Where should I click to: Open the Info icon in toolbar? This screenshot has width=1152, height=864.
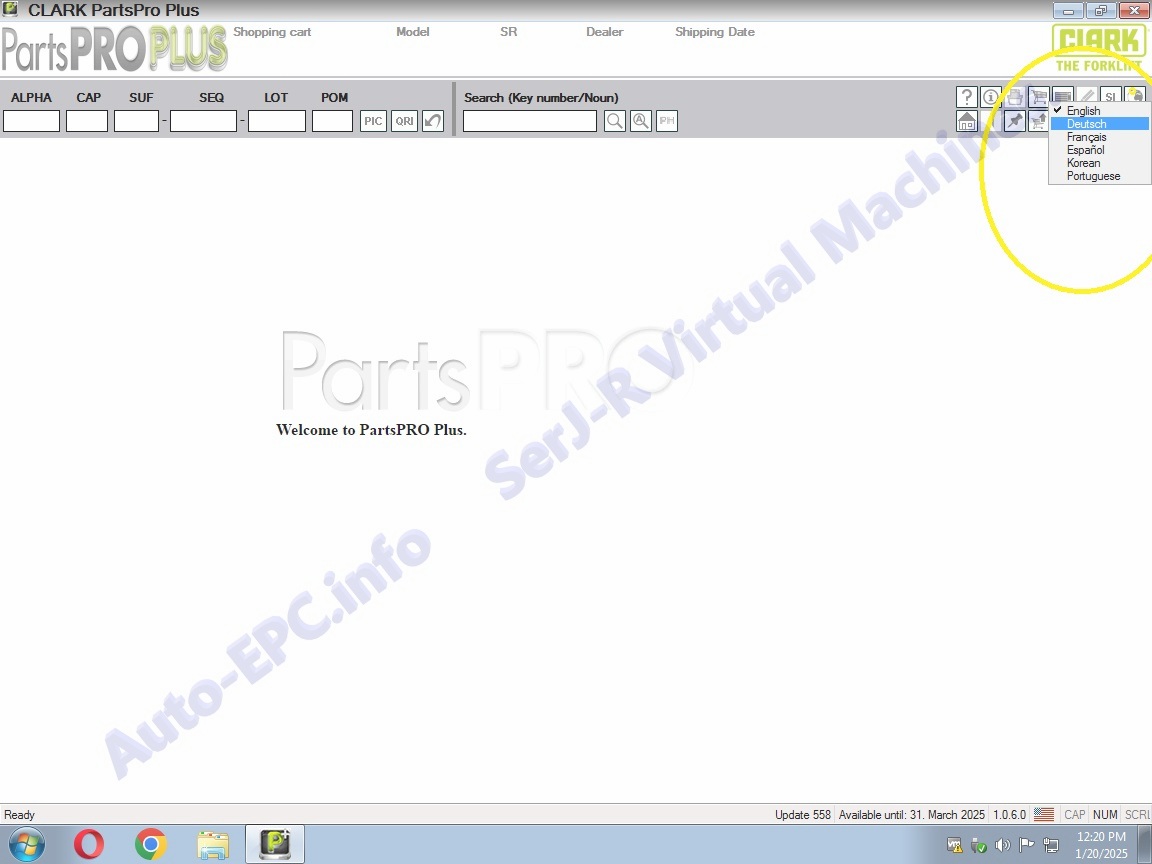click(x=990, y=97)
